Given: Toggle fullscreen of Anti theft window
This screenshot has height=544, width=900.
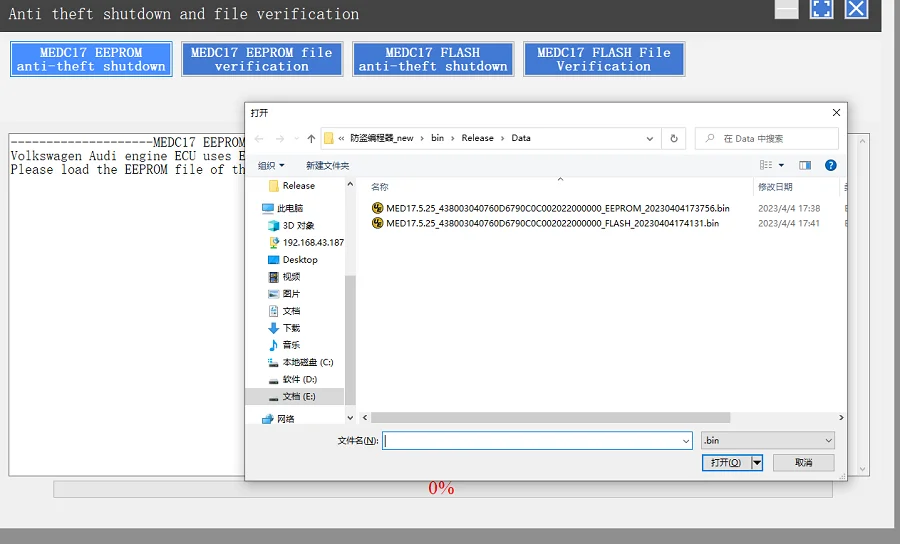Looking at the screenshot, I should (821, 9).
